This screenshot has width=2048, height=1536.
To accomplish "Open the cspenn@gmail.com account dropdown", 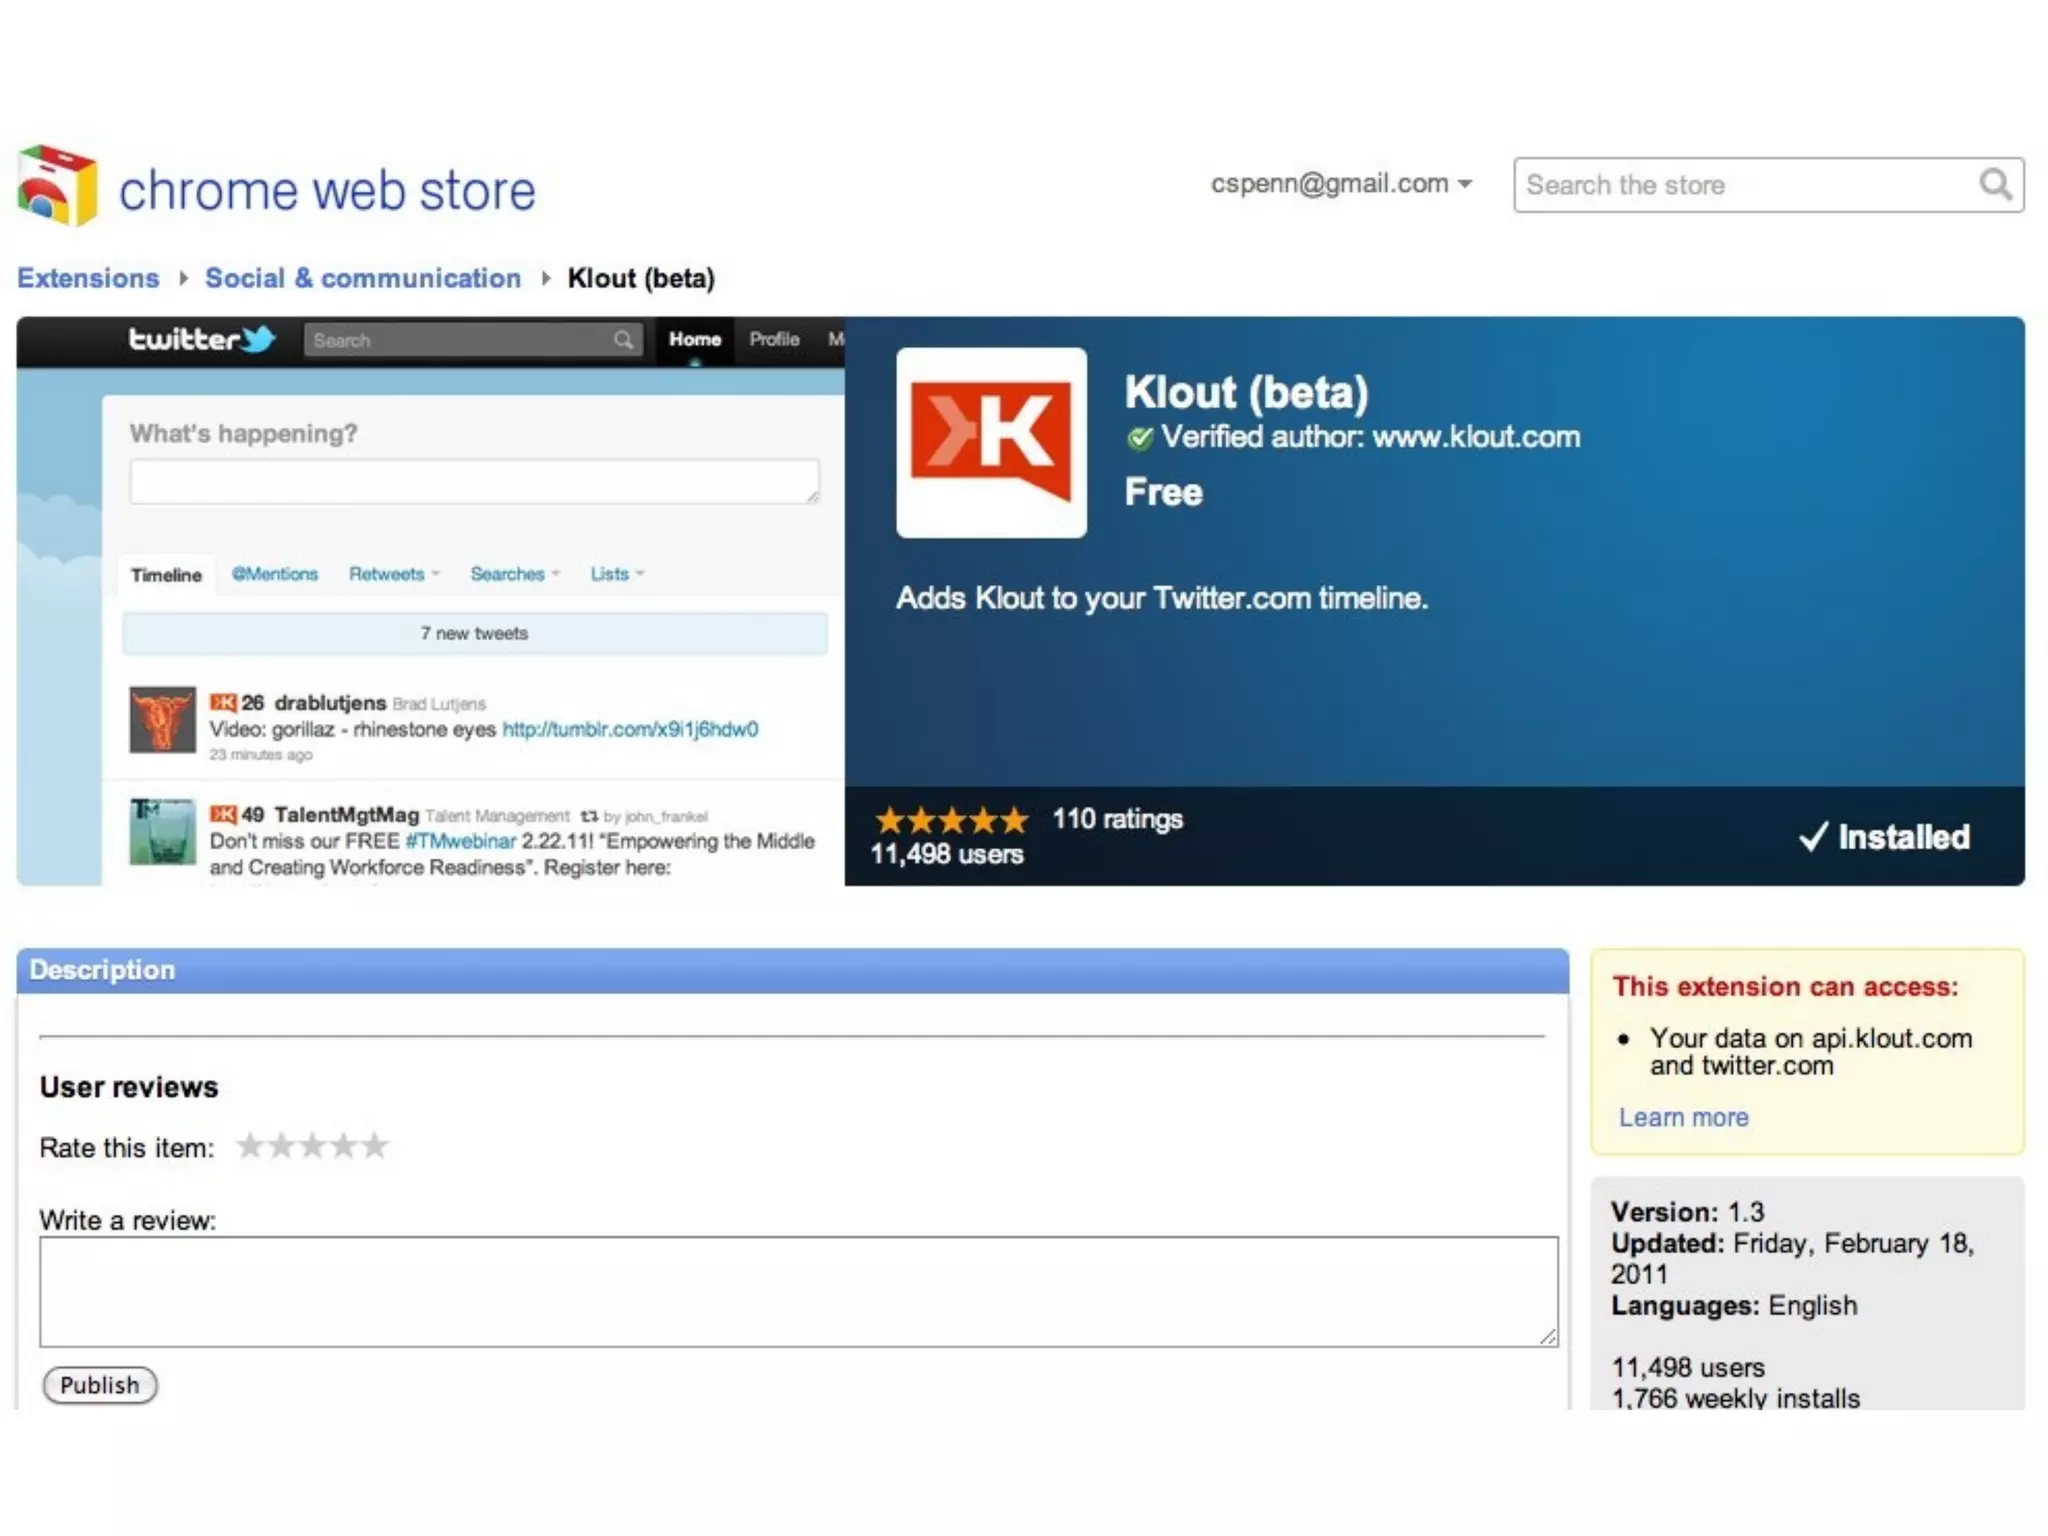I will point(1340,184).
